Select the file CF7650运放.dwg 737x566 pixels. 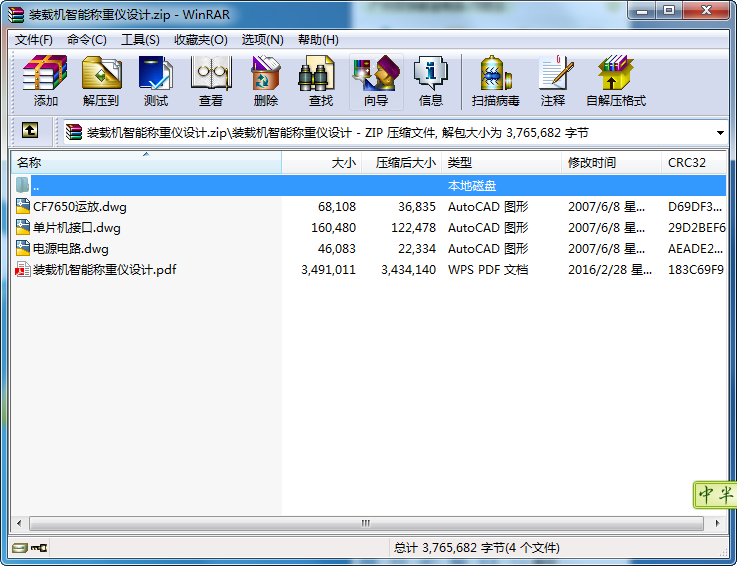80,207
